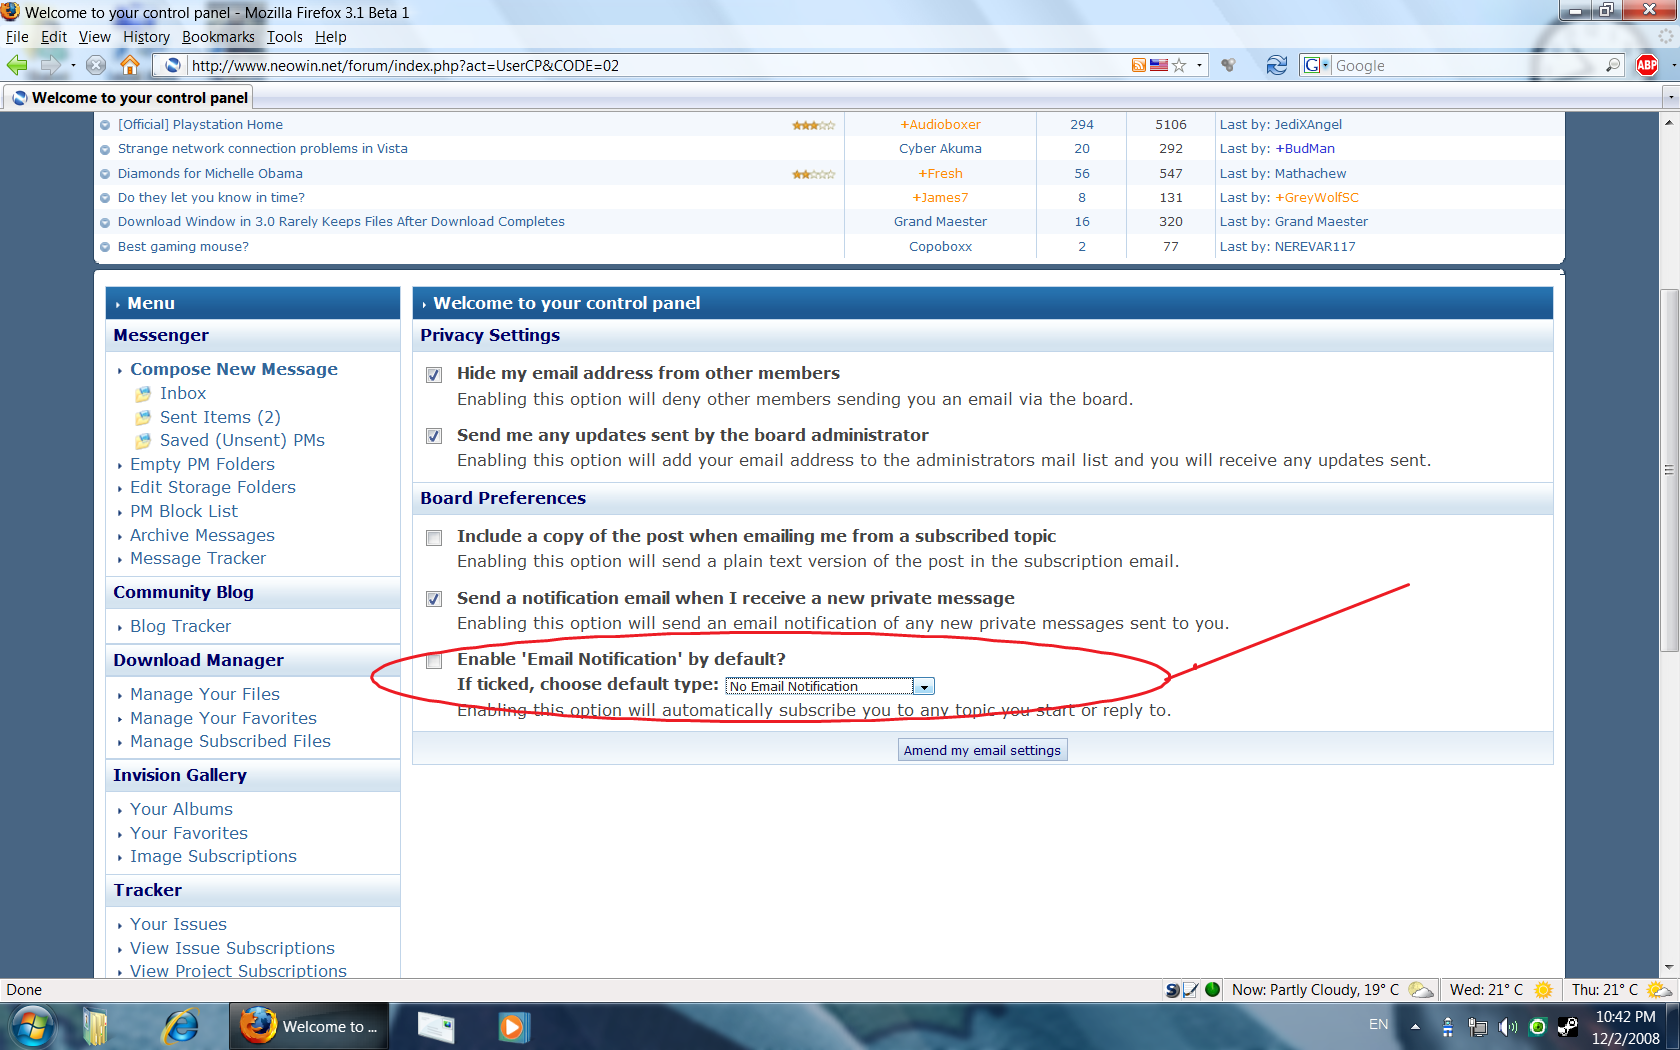Image resolution: width=1680 pixels, height=1050 pixels.
Task: Tick Enable 'Email Notification' by default checkbox
Action: (x=434, y=661)
